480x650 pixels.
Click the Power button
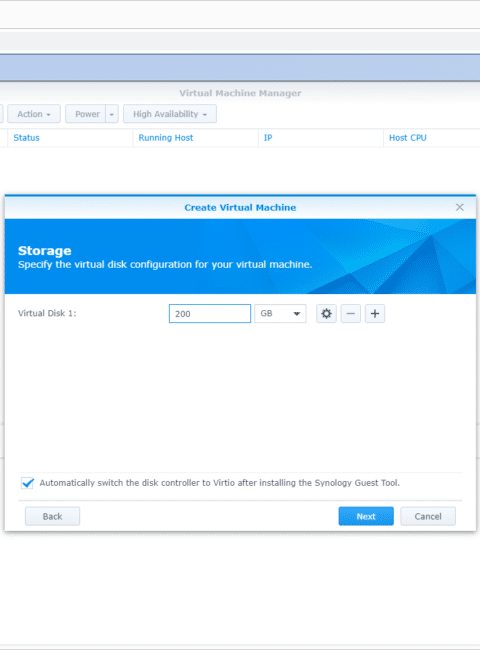86,114
